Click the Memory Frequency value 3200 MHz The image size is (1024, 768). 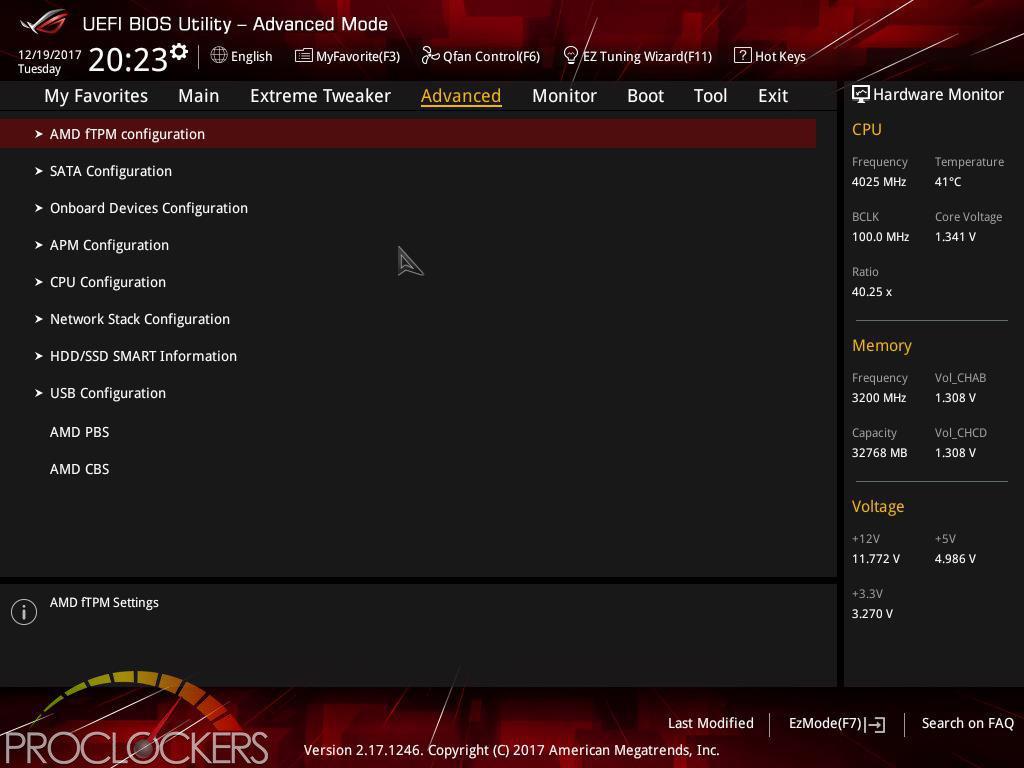pyautogui.click(x=879, y=398)
